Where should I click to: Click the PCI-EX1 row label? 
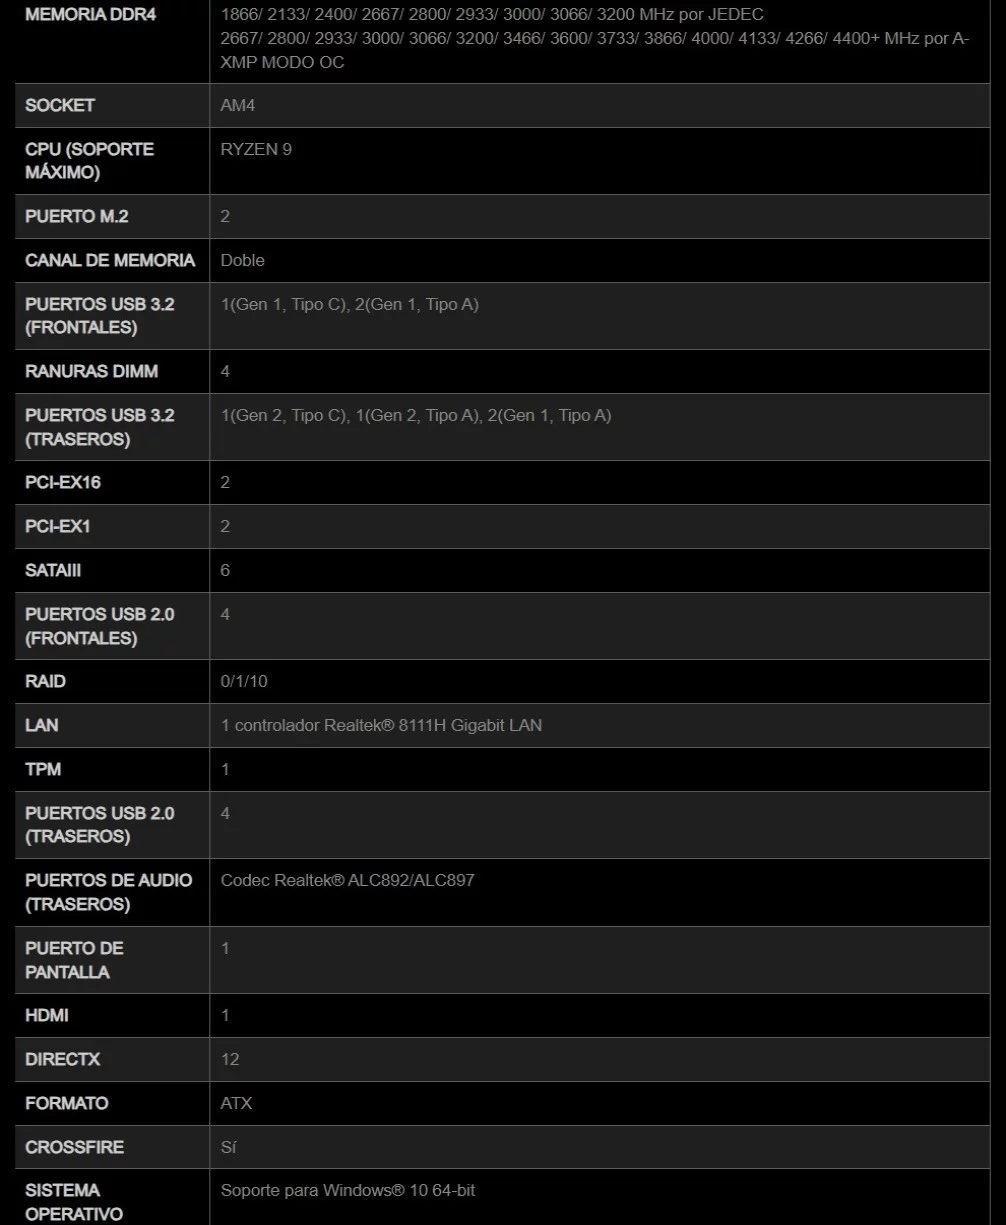point(57,526)
